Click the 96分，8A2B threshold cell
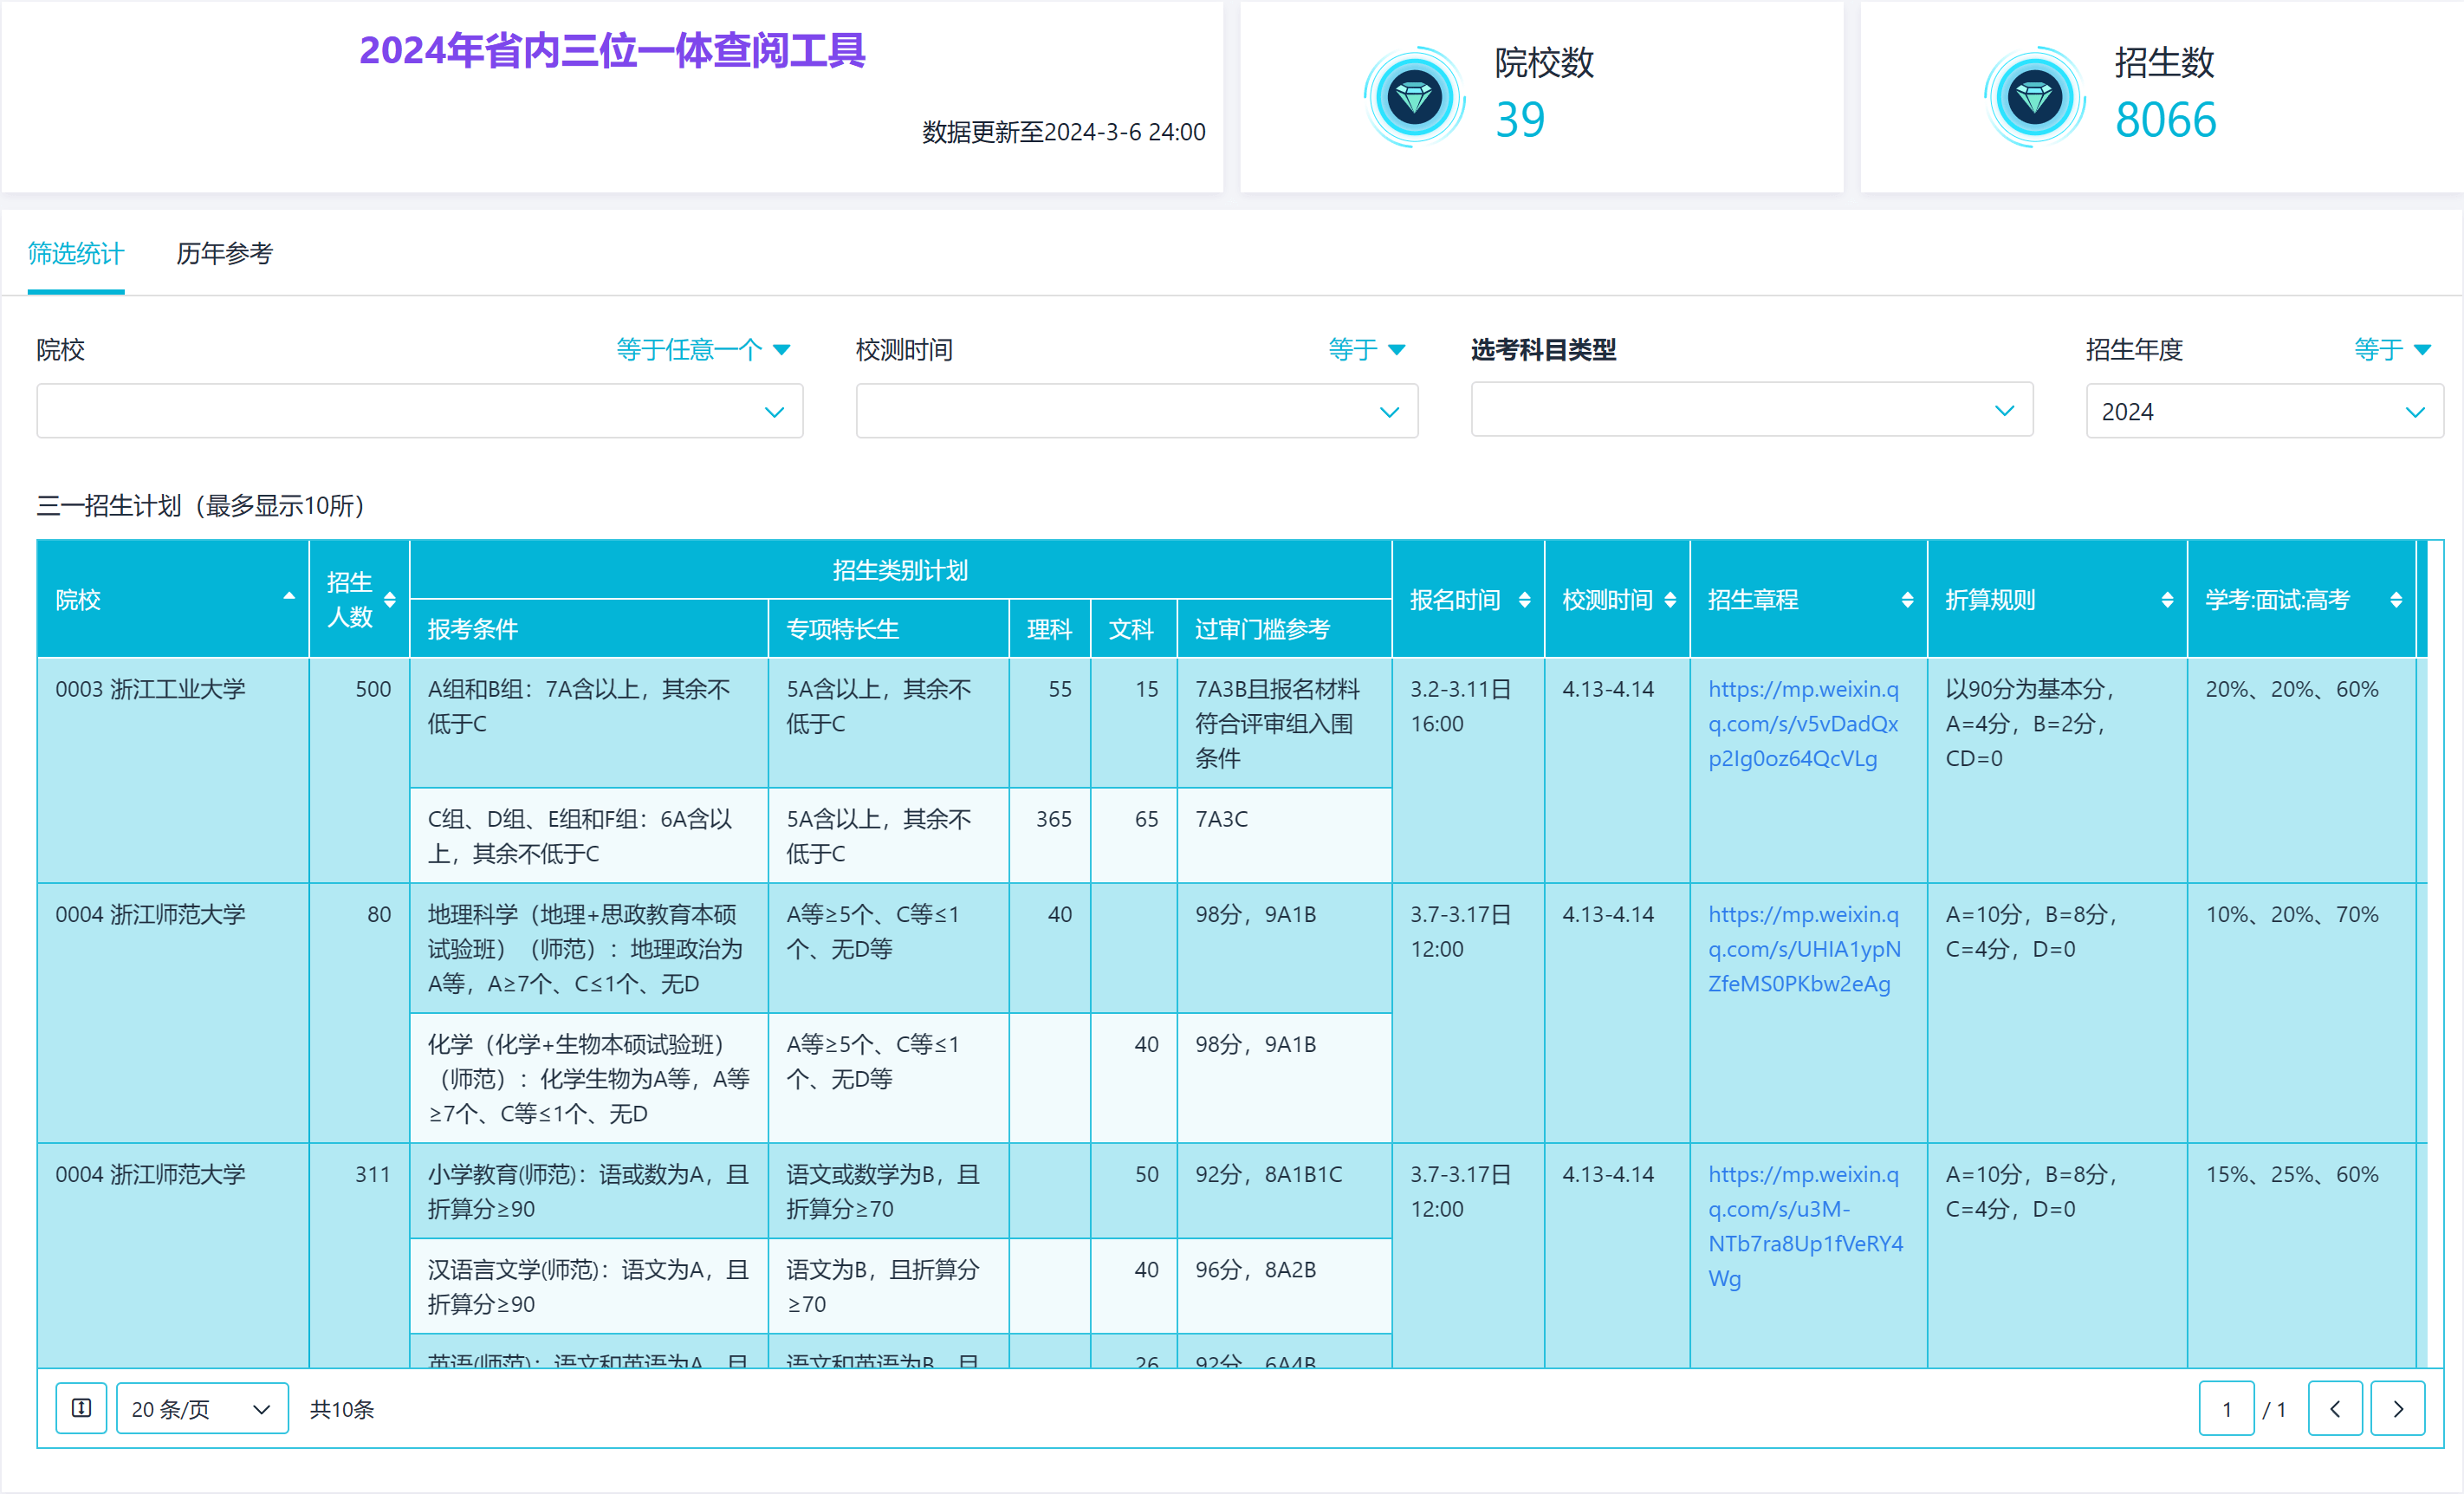The width and height of the screenshot is (2464, 1494). point(1284,1286)
